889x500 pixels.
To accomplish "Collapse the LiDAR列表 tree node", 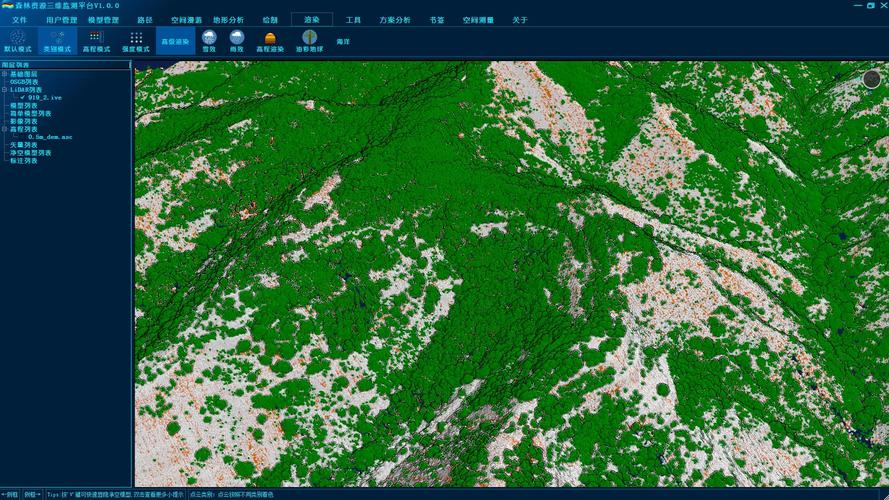I will click(x=4, y=89).
